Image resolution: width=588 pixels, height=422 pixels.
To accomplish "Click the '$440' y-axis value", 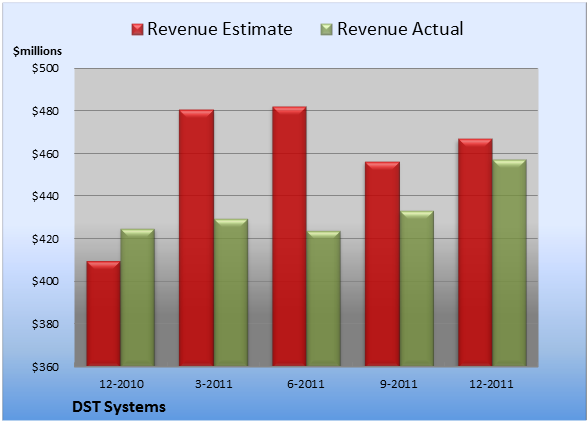I will 45,196.
